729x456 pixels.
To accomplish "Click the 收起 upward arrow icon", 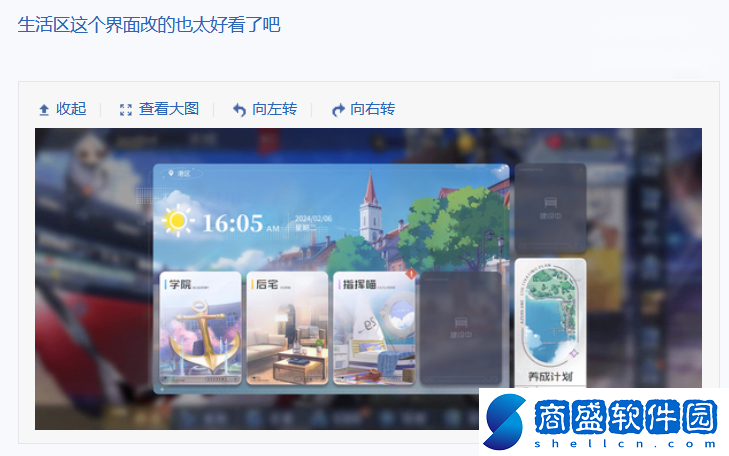I will (44, 110).
